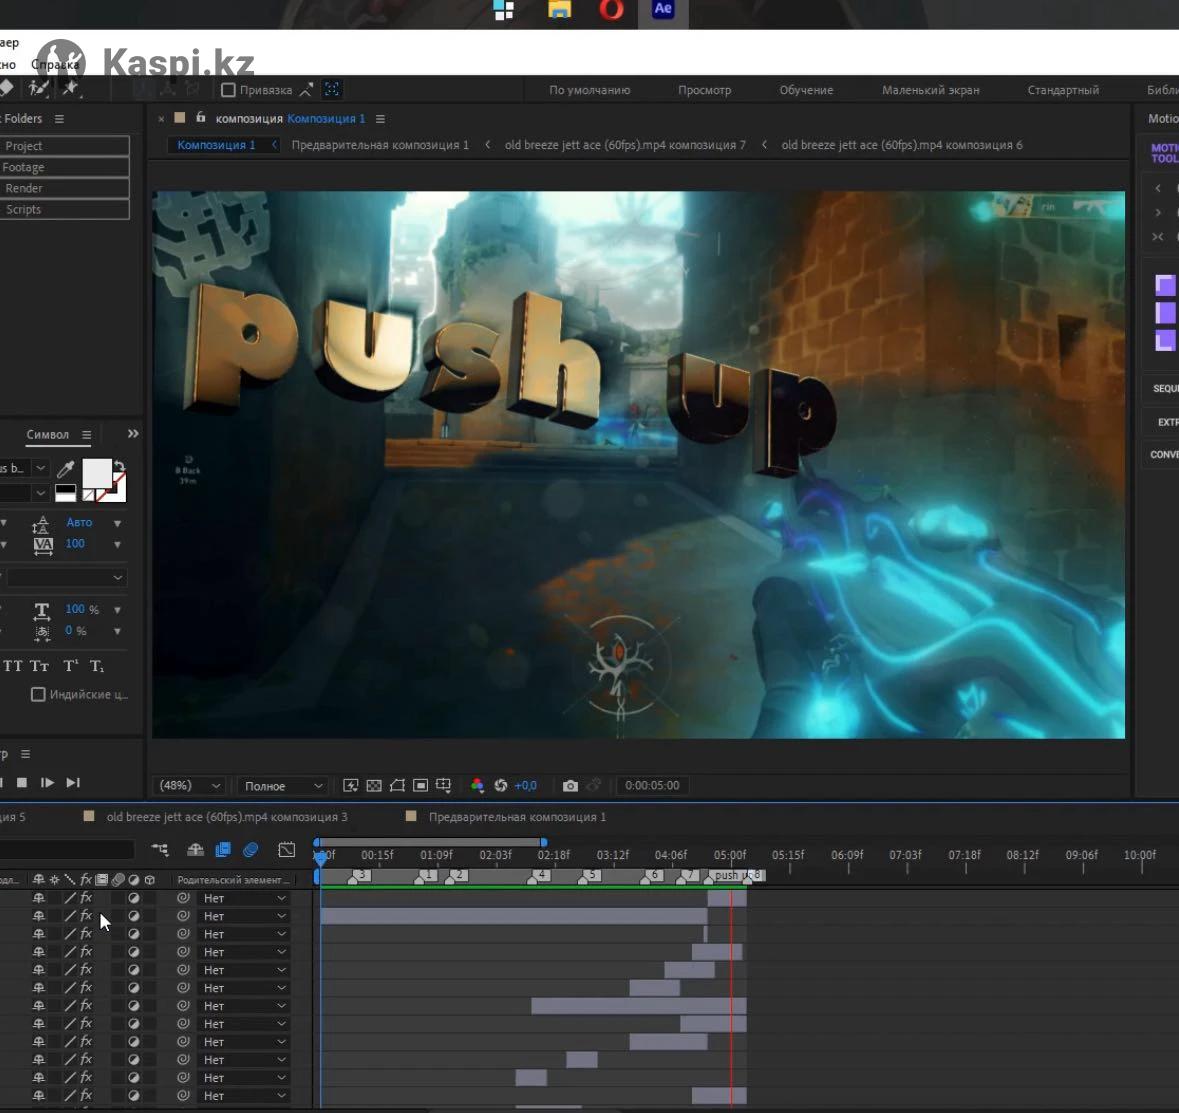Open the font style dropdown
Screen dimensions: 1179x1113
click(41, 493)
